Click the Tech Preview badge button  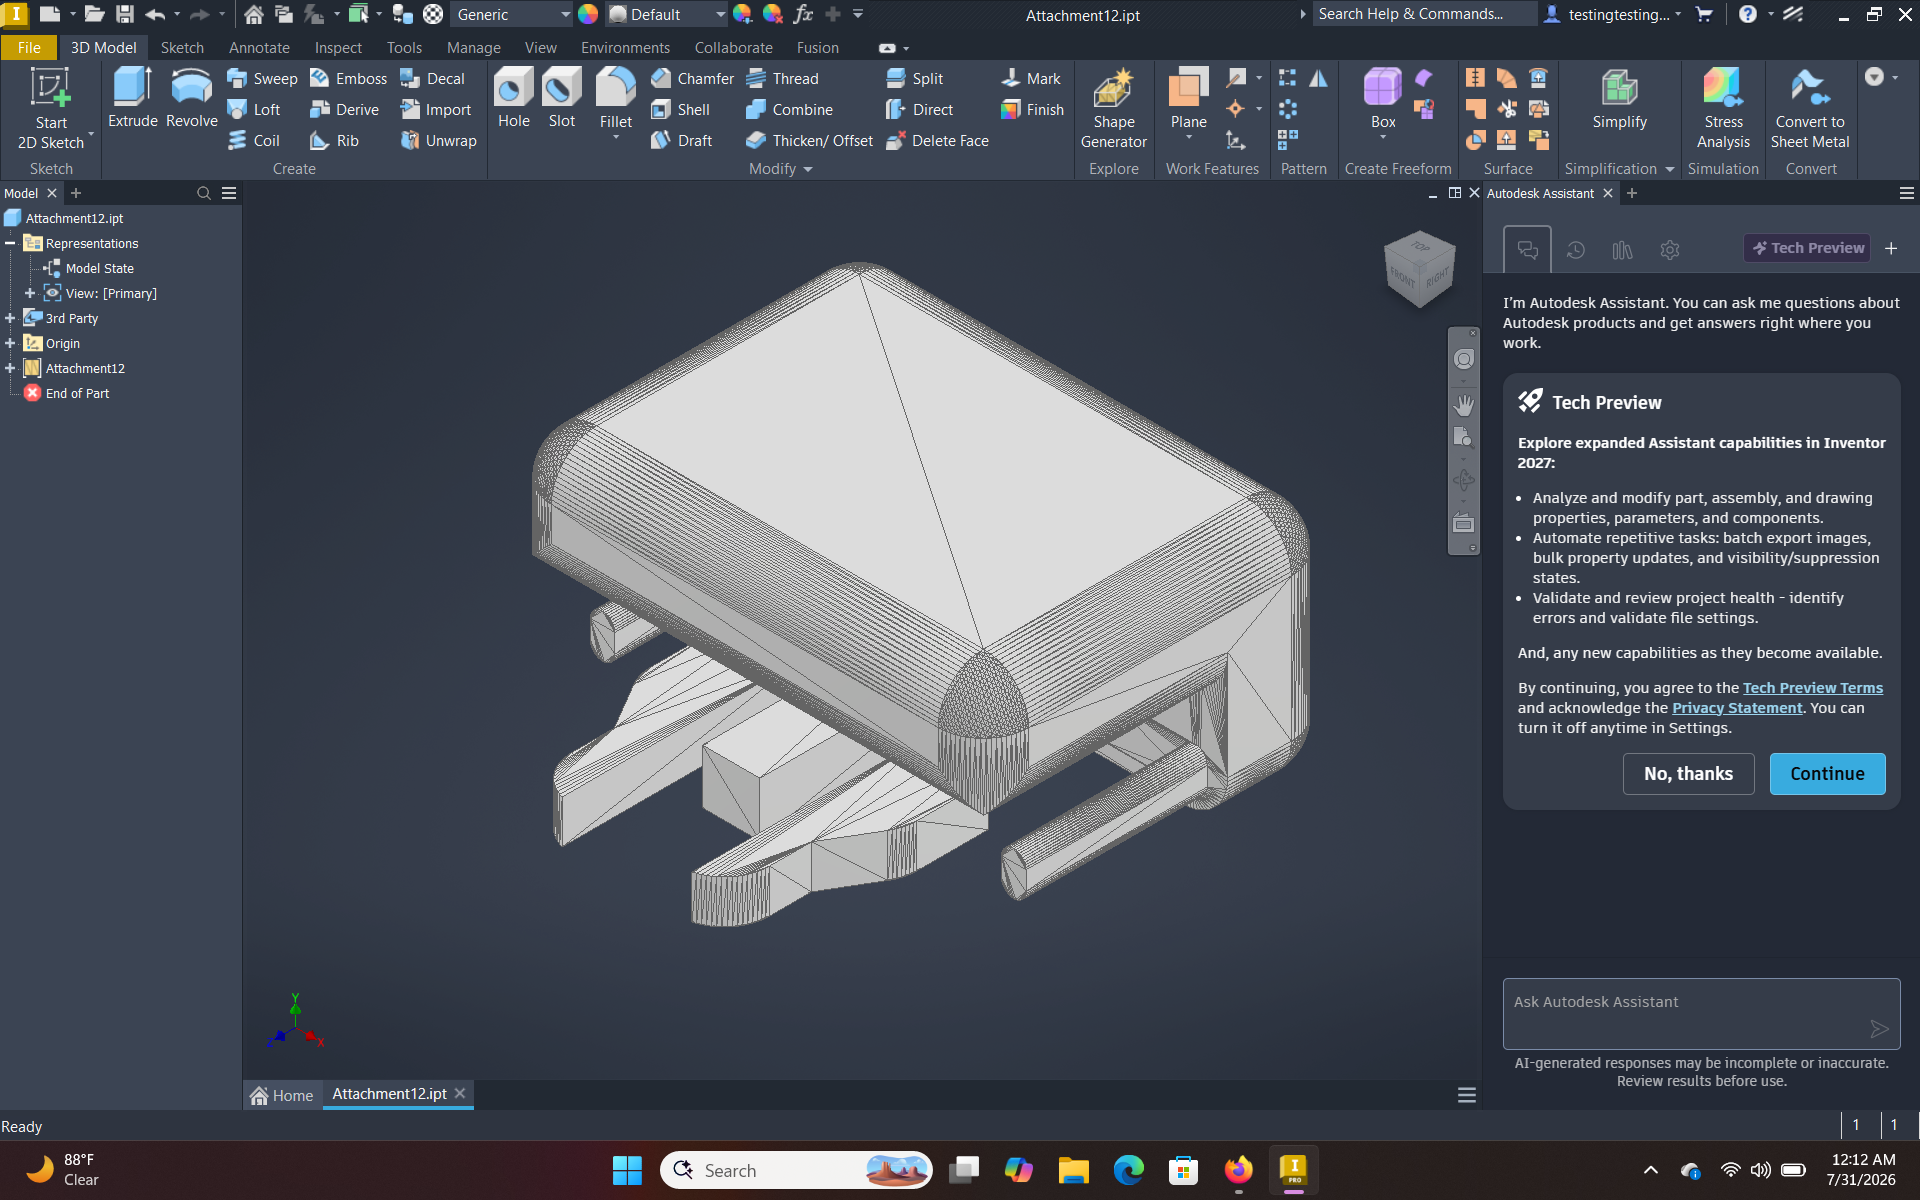pyautogui.click(x=1808, y=248)
